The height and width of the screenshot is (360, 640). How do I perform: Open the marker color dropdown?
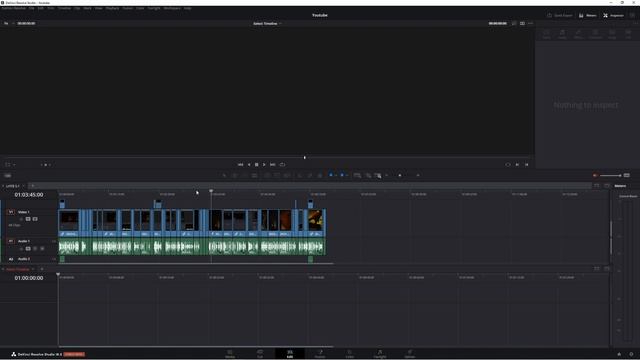[x=347, y=176]
